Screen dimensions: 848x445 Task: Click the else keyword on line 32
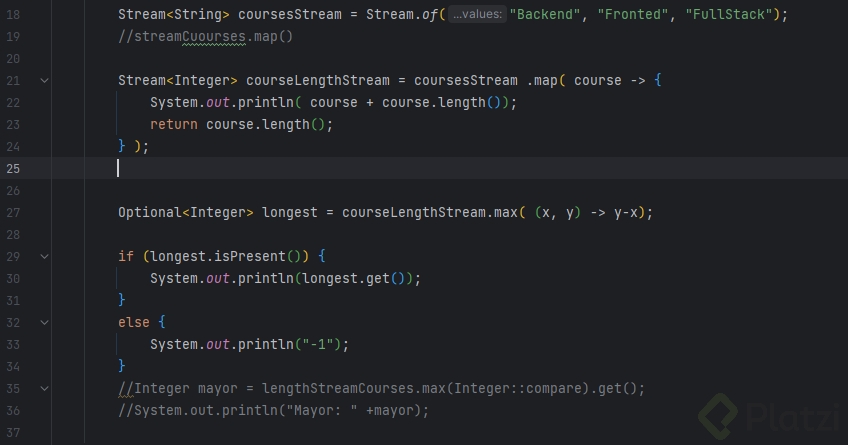click(134, 322)
